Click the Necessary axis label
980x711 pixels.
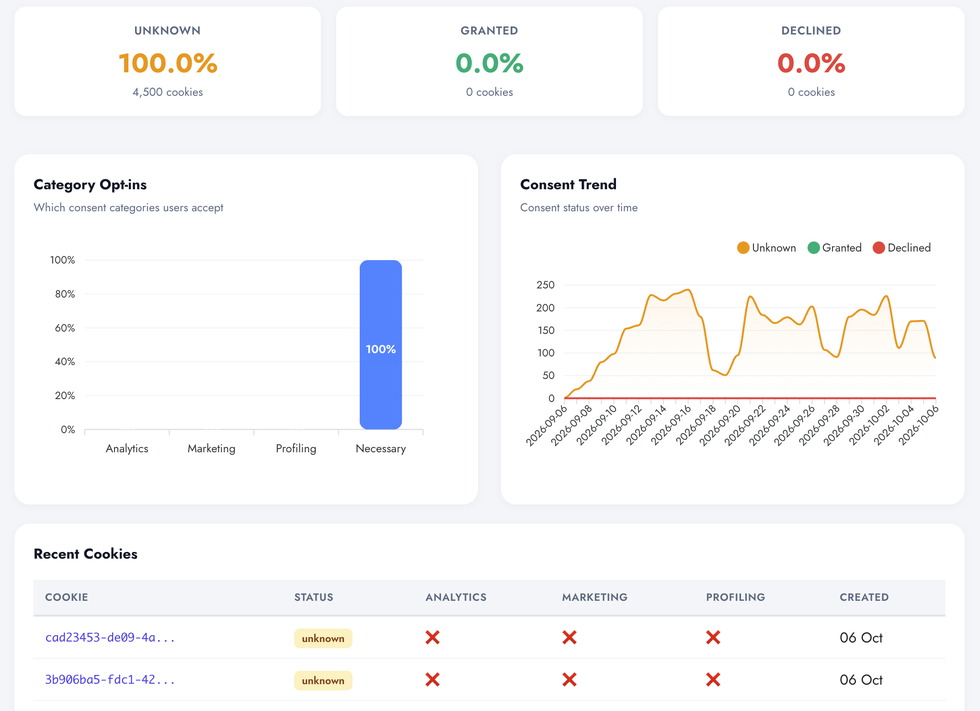click(x=381, y=449)
